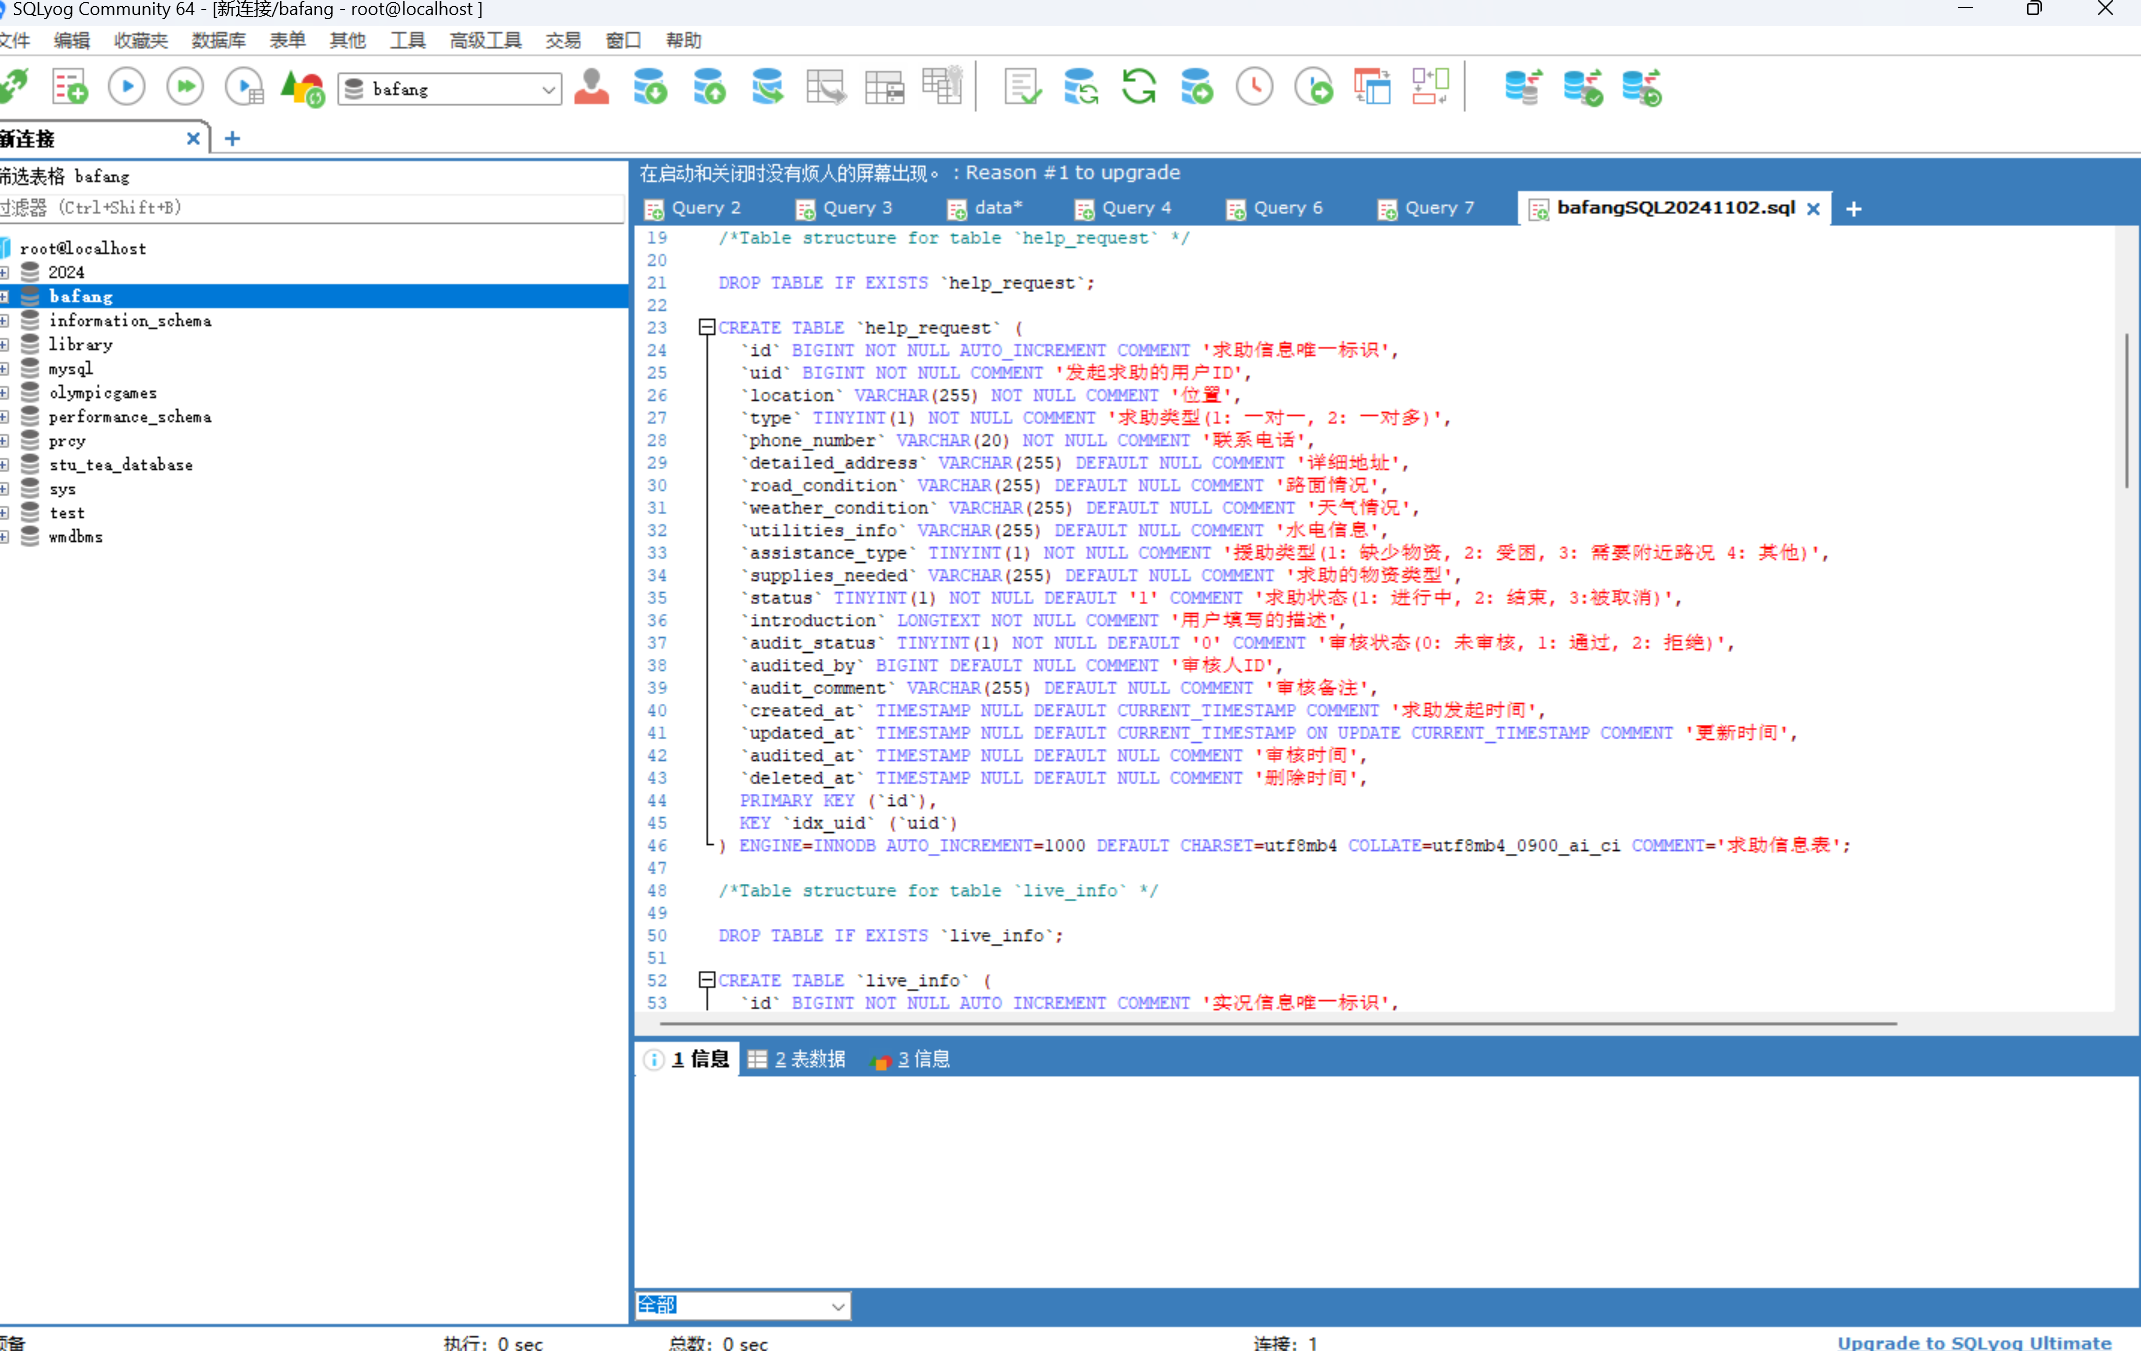
Task: Open the 全部 filter dropdown
Action: click(x=838, y=1306)
